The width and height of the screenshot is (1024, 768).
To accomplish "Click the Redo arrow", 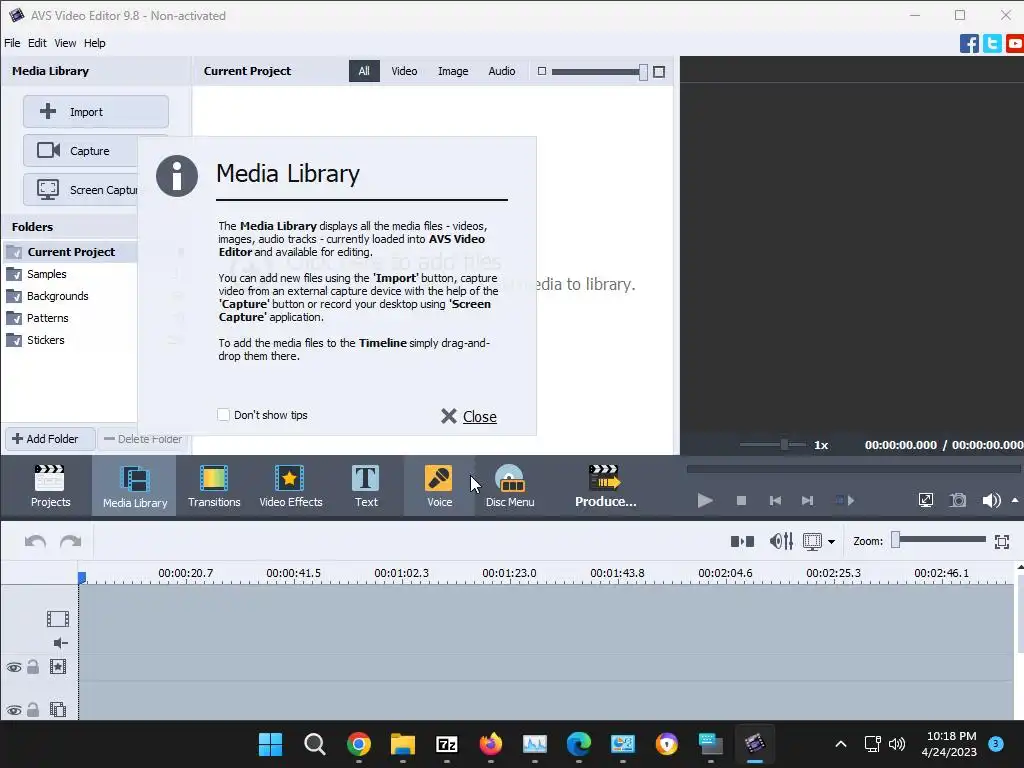I will coord(71,541).
